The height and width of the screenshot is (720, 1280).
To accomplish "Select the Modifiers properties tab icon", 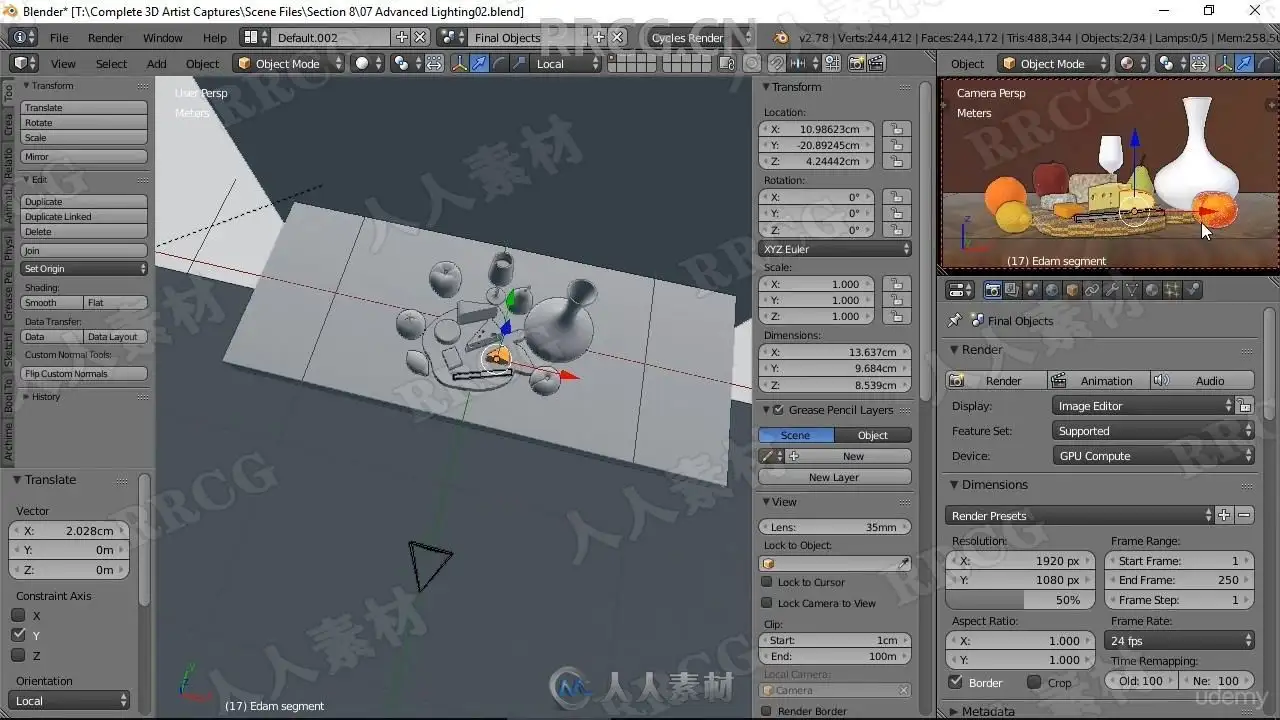I will [1112, 290].
